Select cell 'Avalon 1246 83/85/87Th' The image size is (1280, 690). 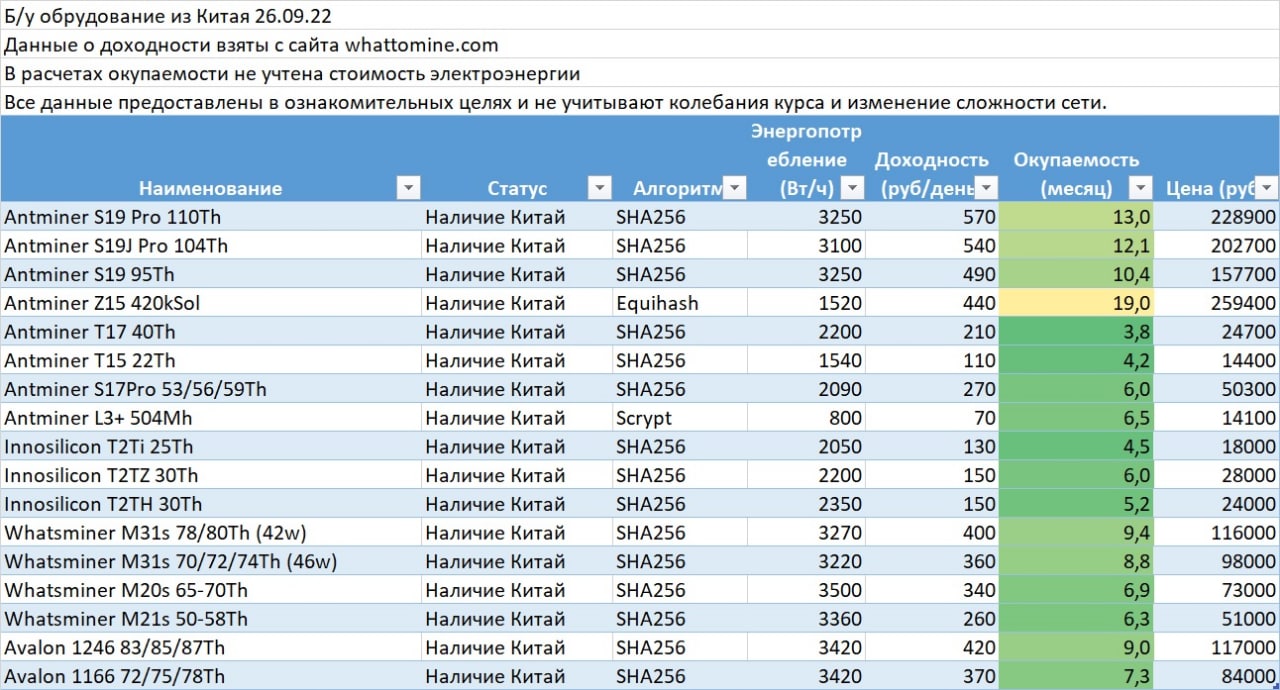coord(210,648)
